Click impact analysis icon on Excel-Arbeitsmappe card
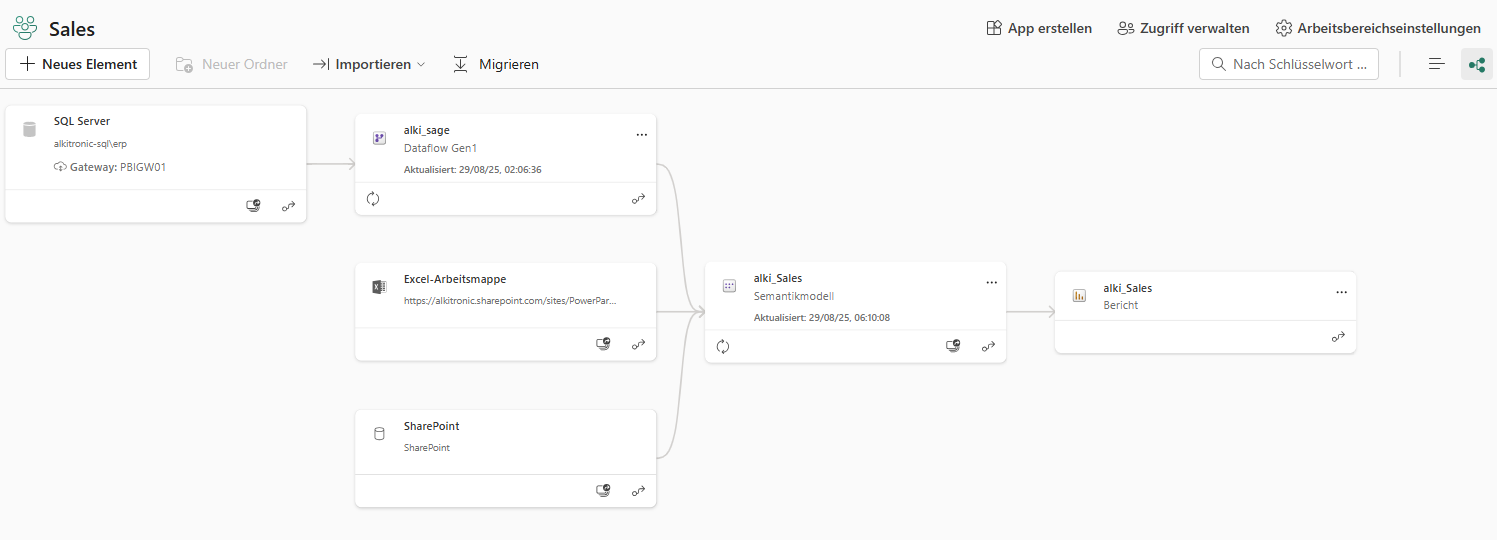The height and width of the screenshot is (540, 1497). 604,344
